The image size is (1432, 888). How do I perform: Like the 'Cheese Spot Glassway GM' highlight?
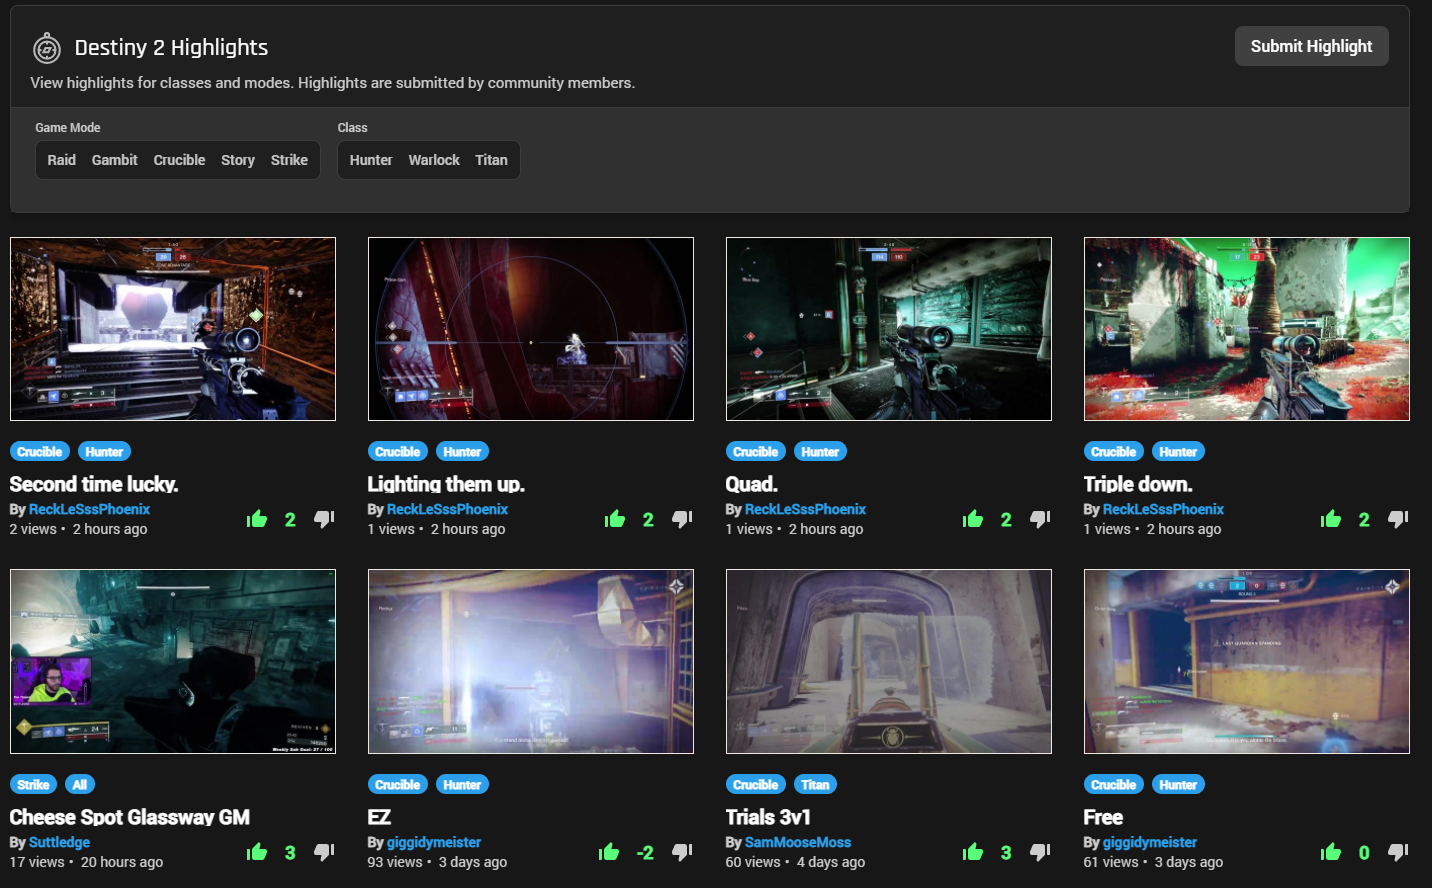[x=257, y=852]
